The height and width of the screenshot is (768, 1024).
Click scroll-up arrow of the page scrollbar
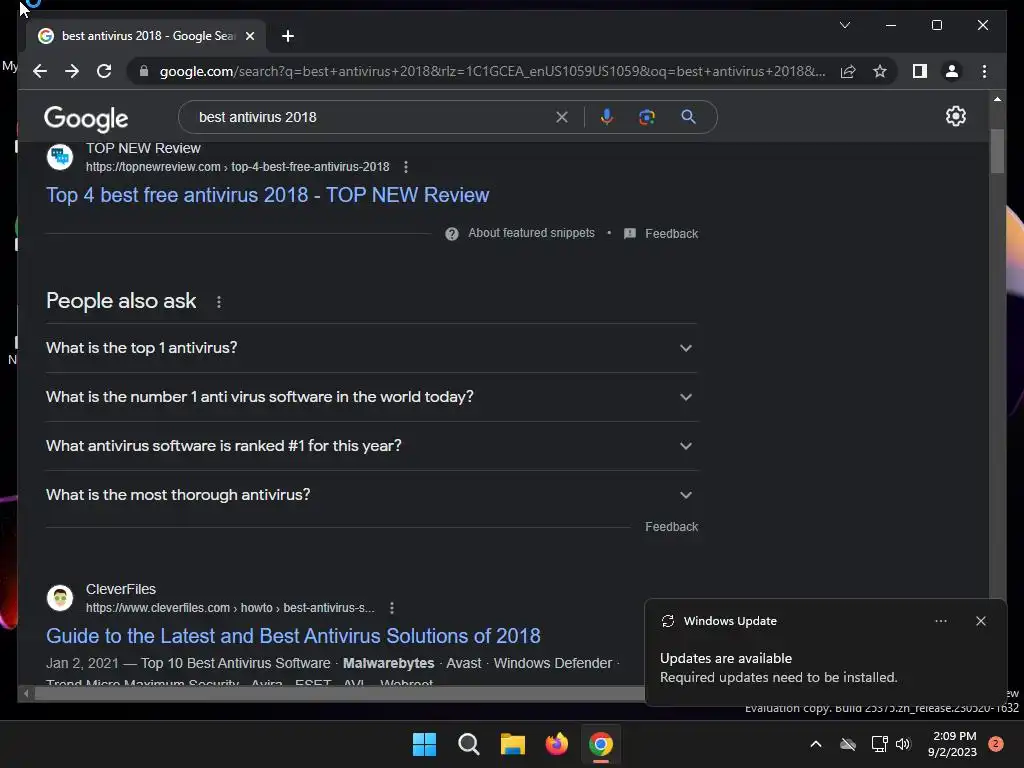click(997, 99)
